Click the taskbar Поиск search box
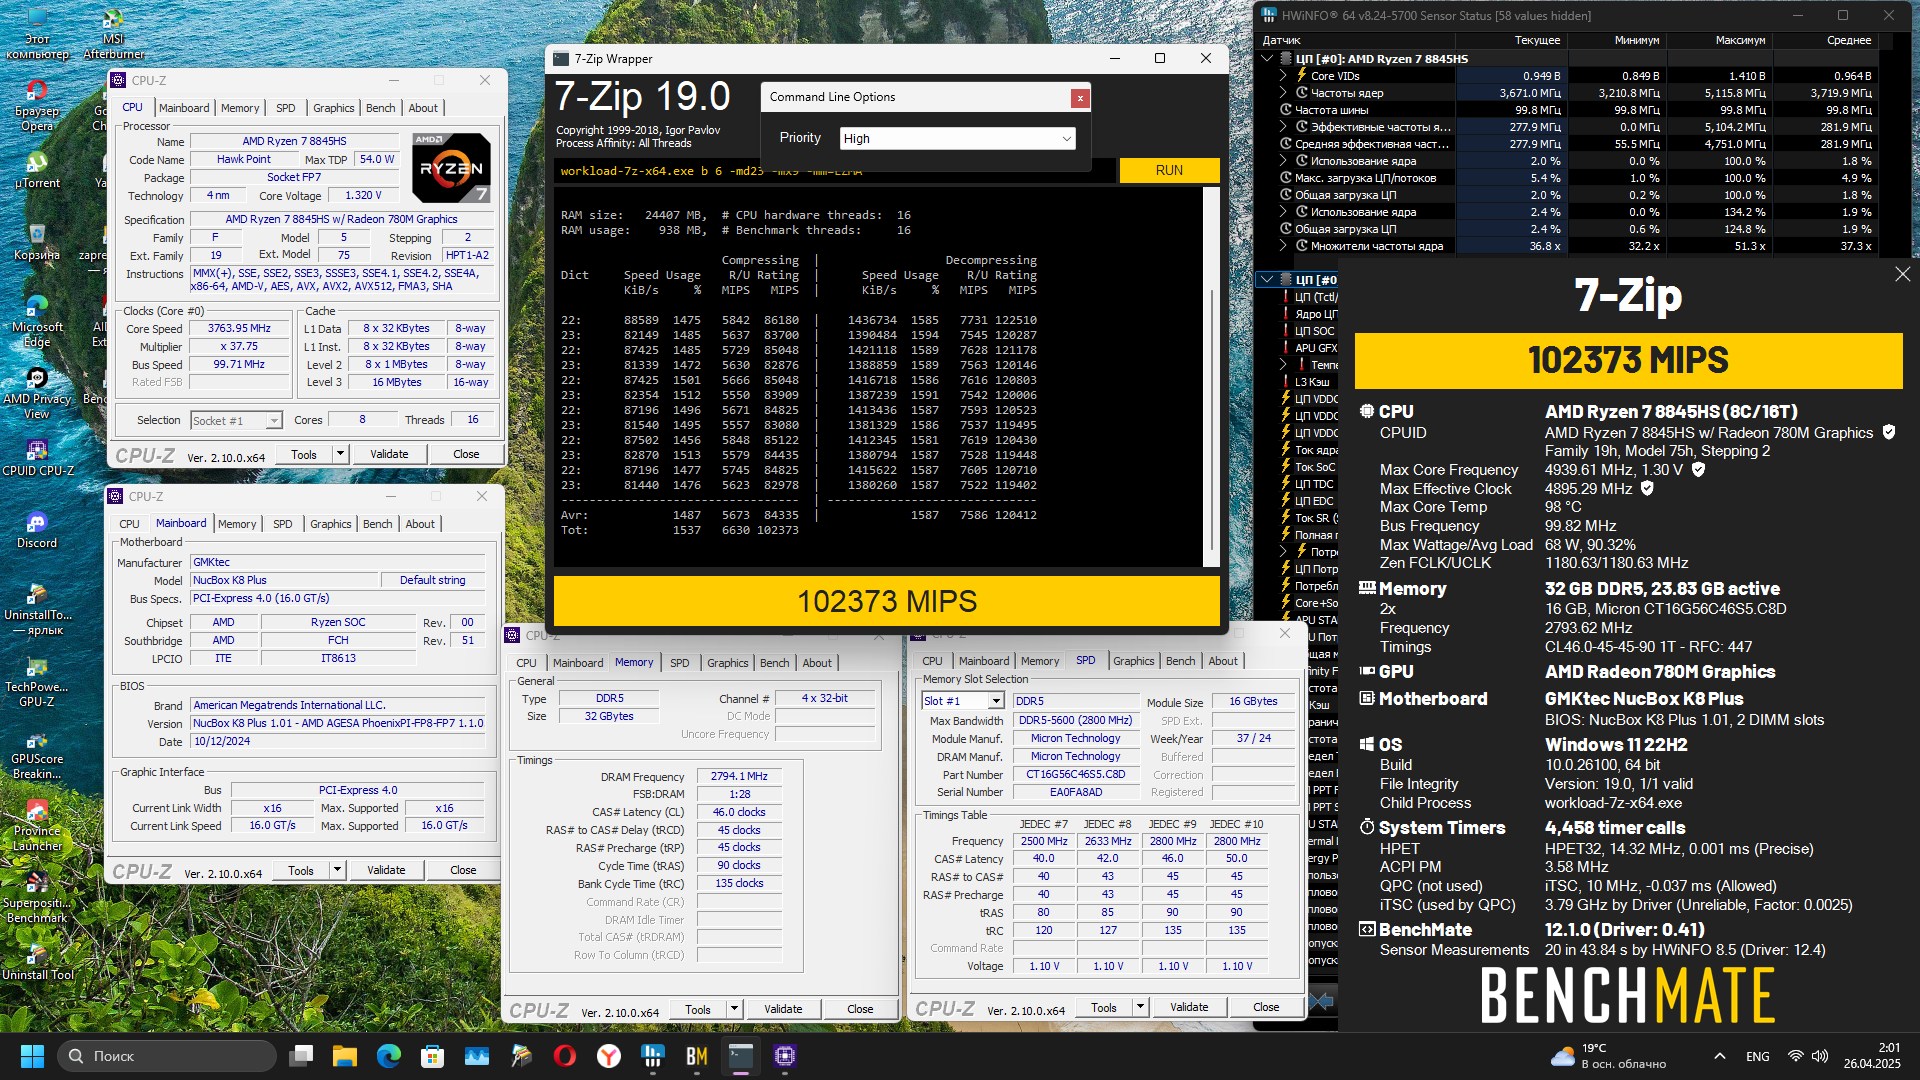The height and width of the screenshot is (1080, 1920). tap(166, 1056)
